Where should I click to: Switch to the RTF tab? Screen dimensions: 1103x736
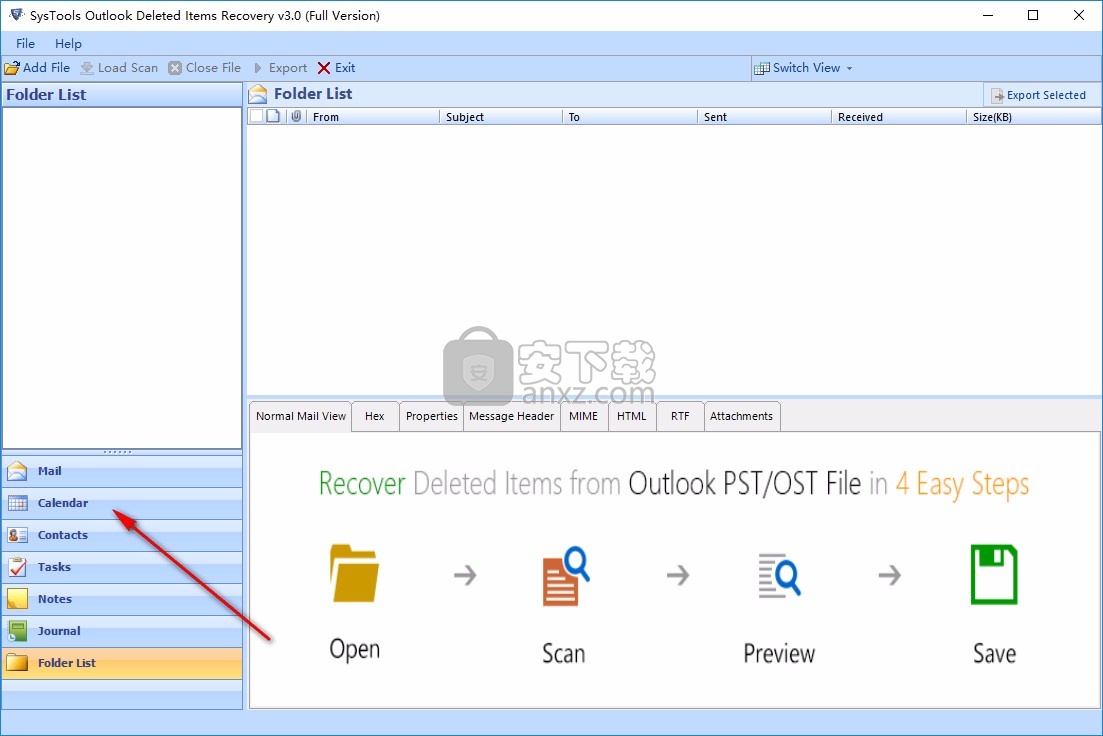tap(680, 416)
